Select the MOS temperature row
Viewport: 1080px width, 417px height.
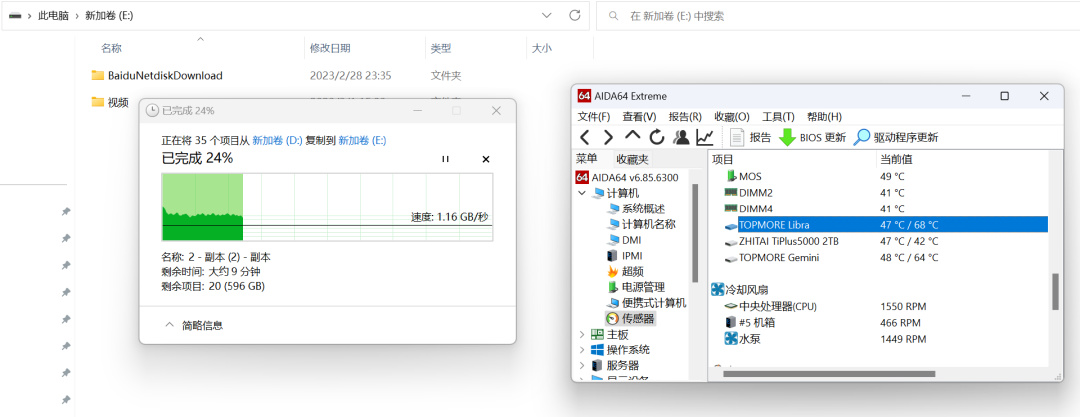click(x=878, y=176)
